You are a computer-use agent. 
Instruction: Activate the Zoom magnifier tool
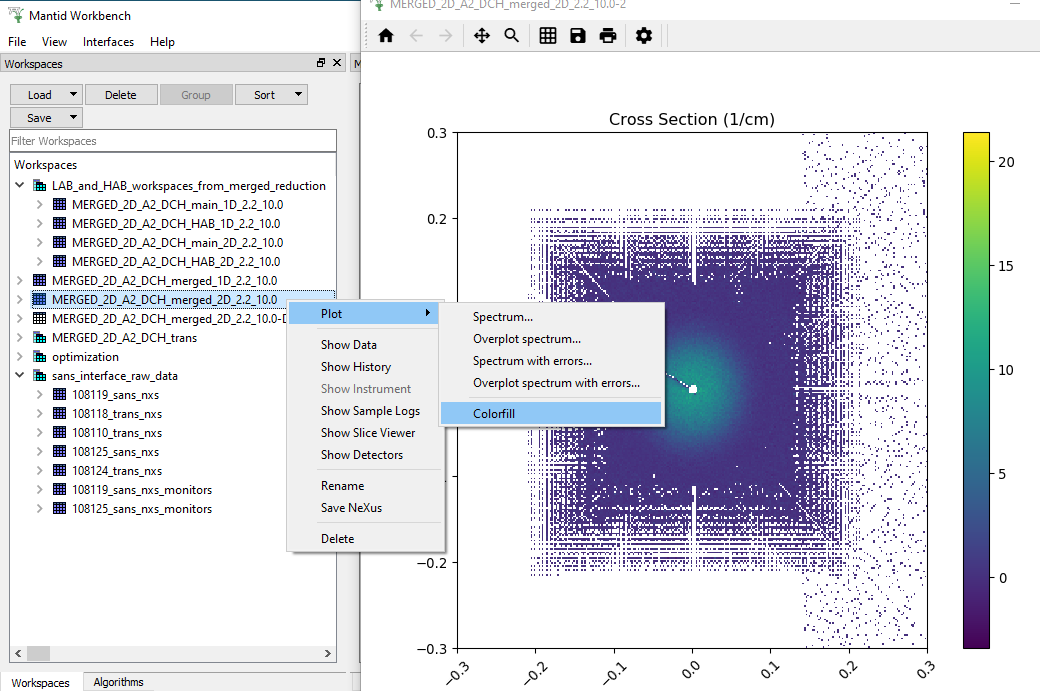pyautogui.click(x=512, y=36)
